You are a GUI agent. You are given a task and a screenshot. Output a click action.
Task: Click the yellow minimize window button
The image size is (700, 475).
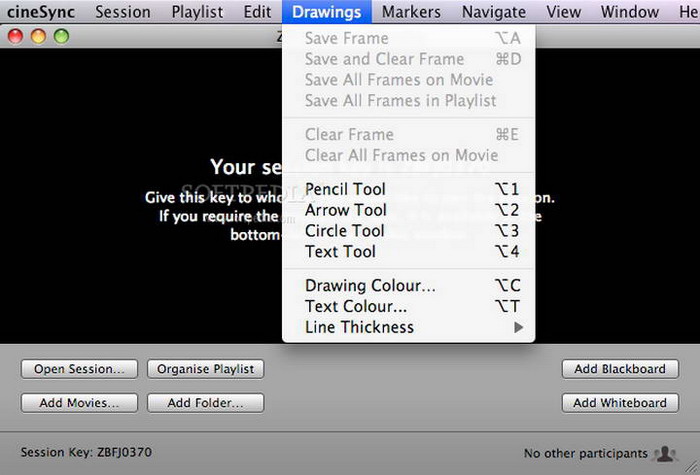coord(38,36)
